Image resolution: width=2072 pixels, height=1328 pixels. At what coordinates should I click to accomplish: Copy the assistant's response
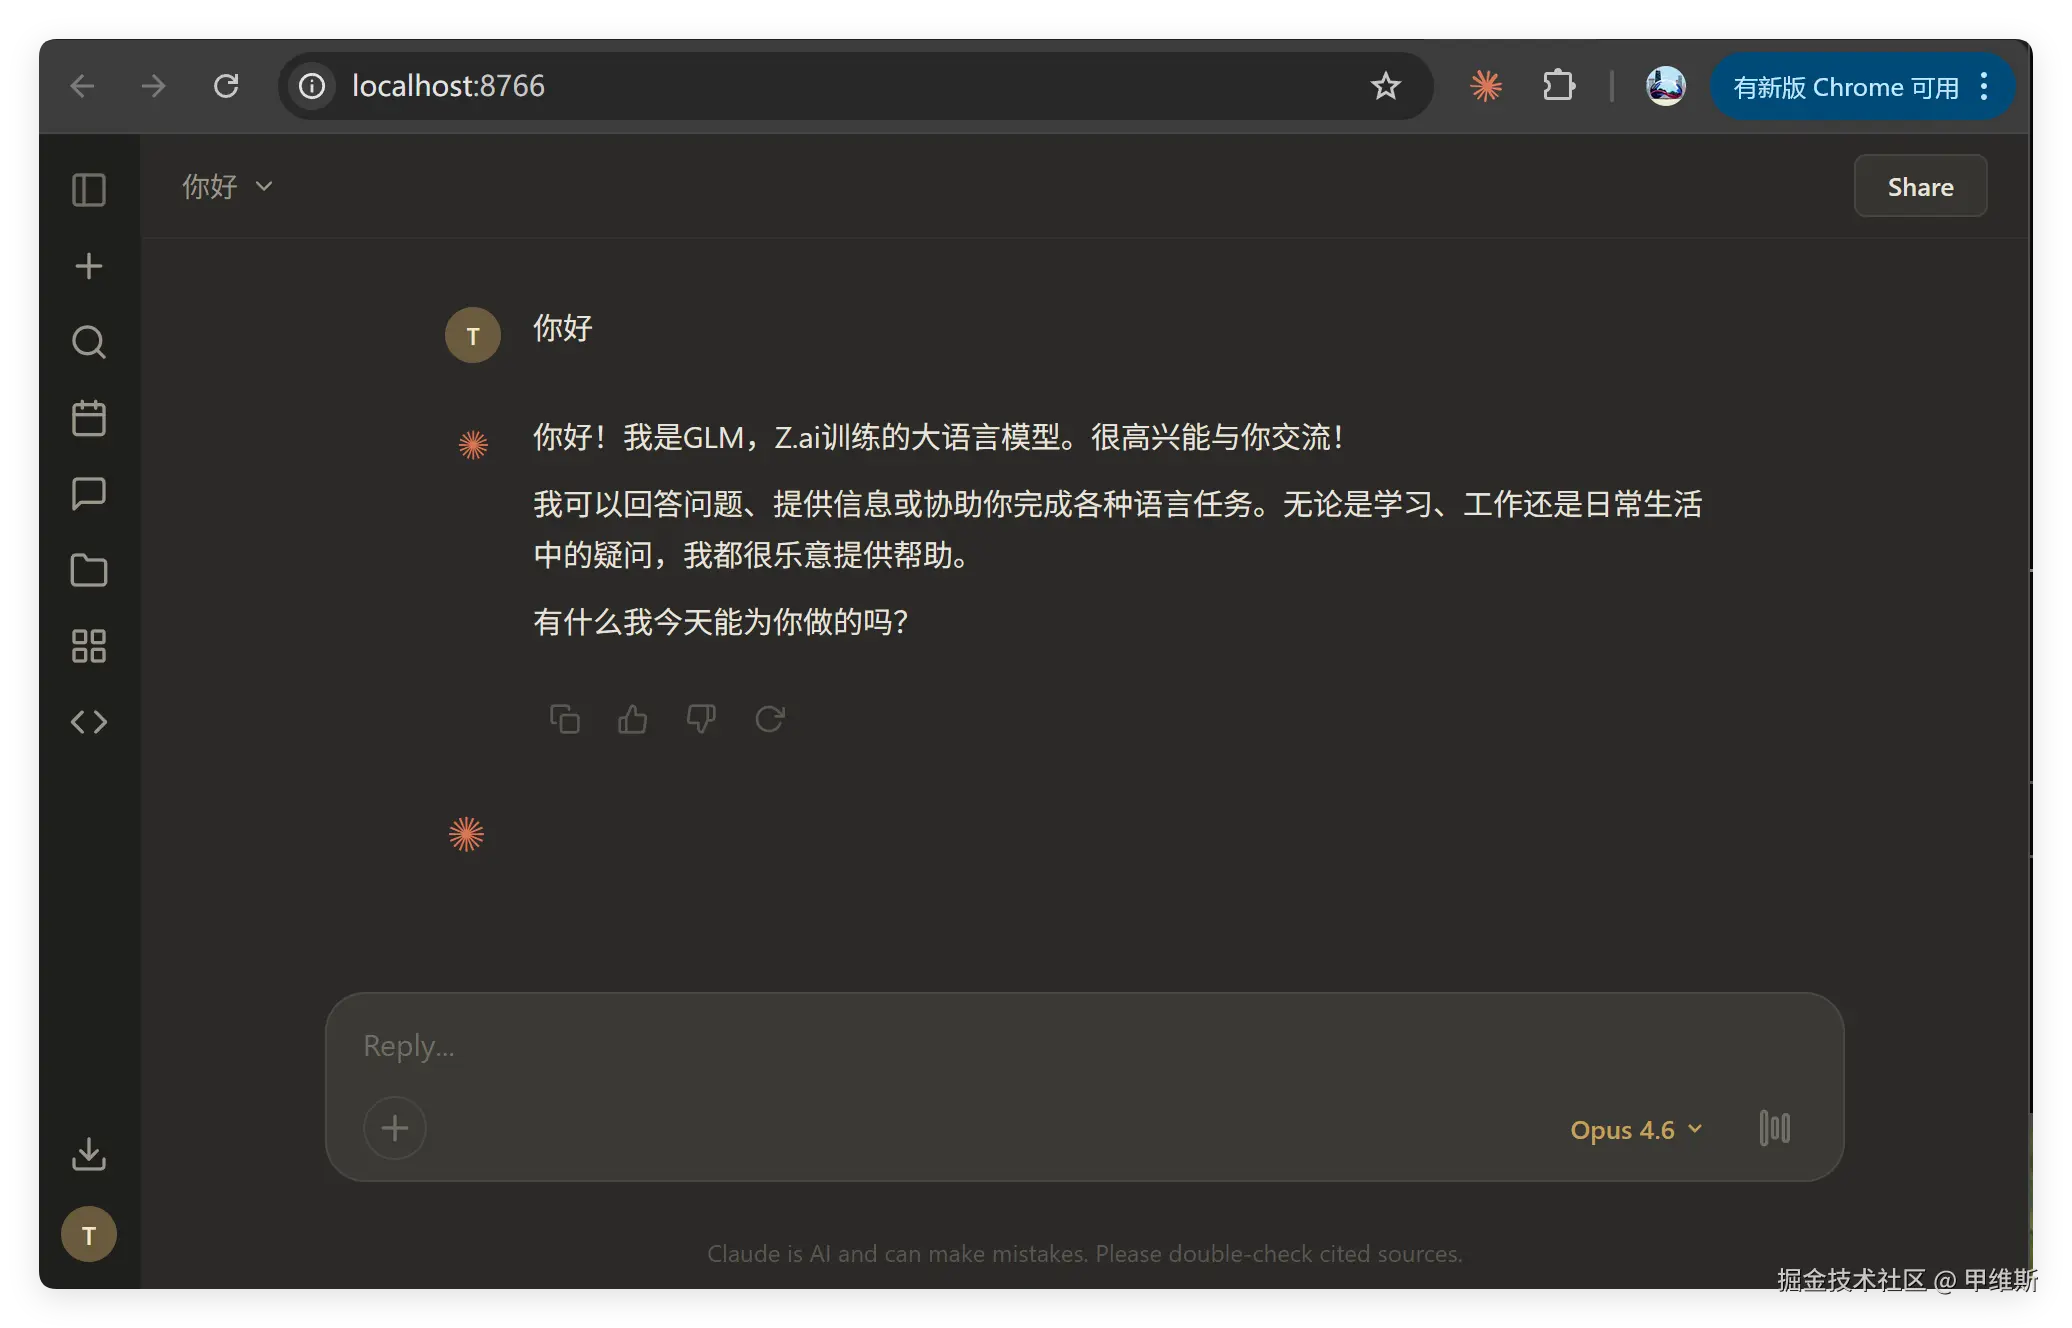[565, 719]
